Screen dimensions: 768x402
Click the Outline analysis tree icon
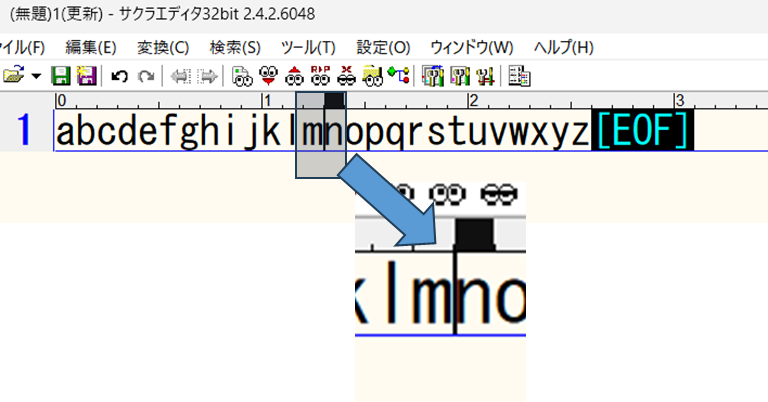pyautogui.click(x=399, y=75)
